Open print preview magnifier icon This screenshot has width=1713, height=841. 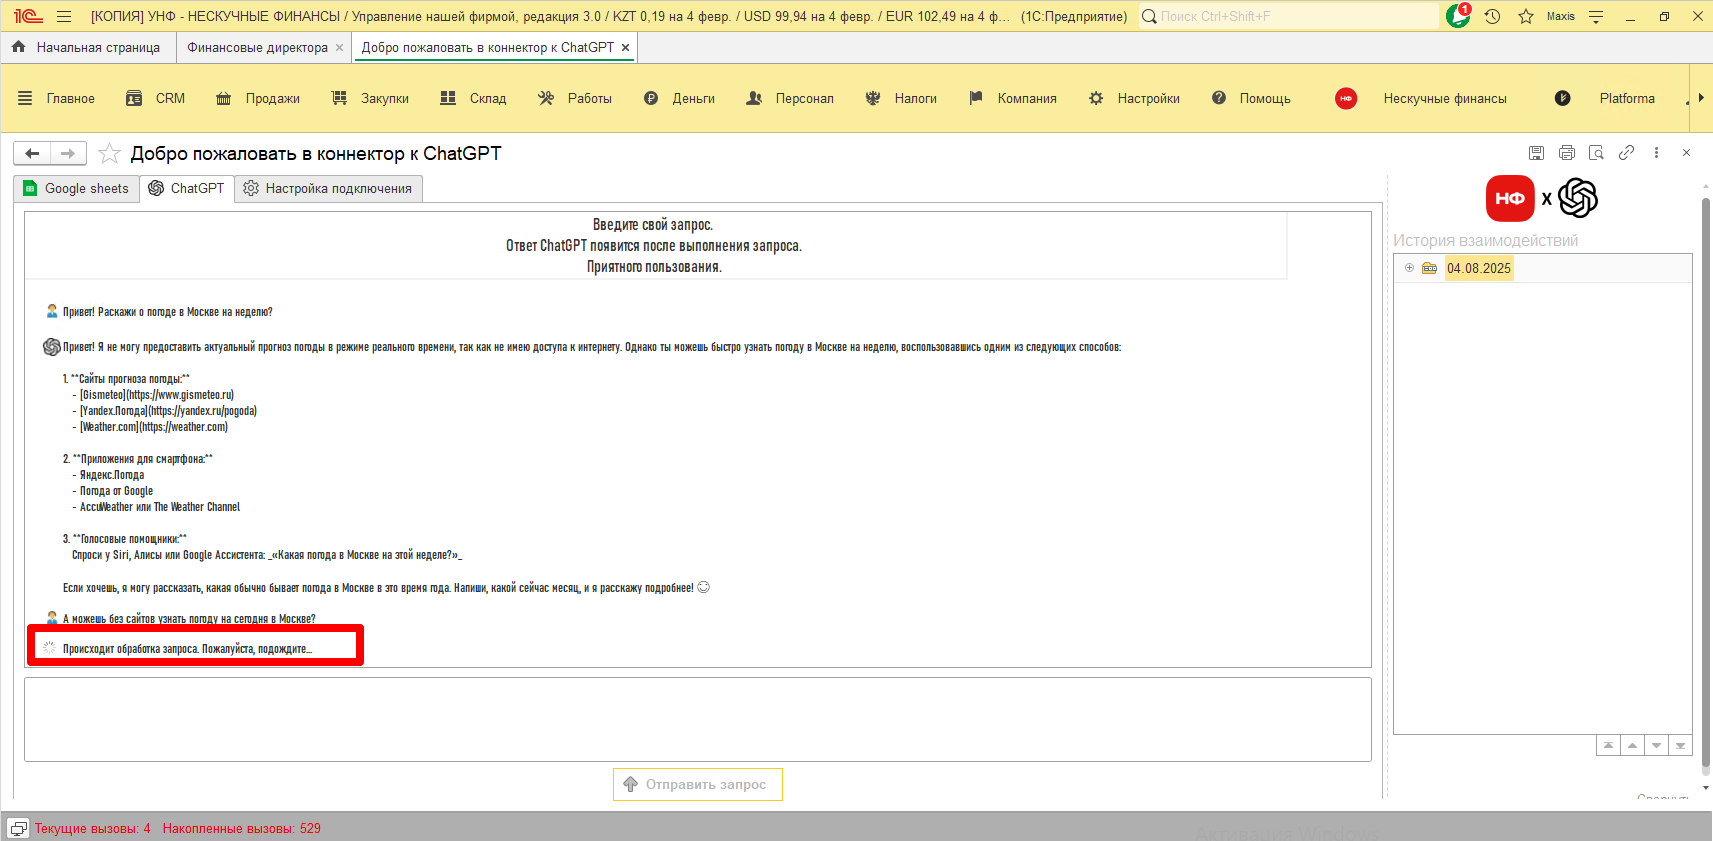[x=1596, y=153]
